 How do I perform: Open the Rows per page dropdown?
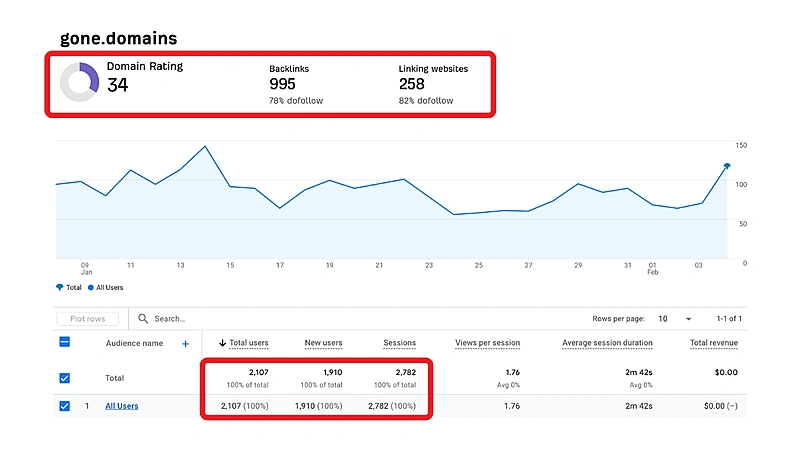(674, 318)
